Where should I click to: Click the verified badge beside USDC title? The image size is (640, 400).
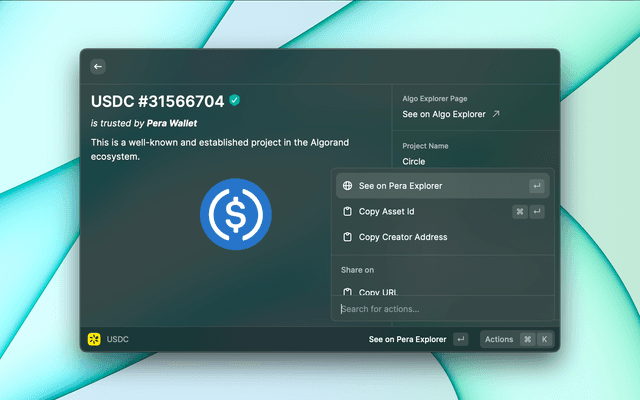(x=235, y=101)
